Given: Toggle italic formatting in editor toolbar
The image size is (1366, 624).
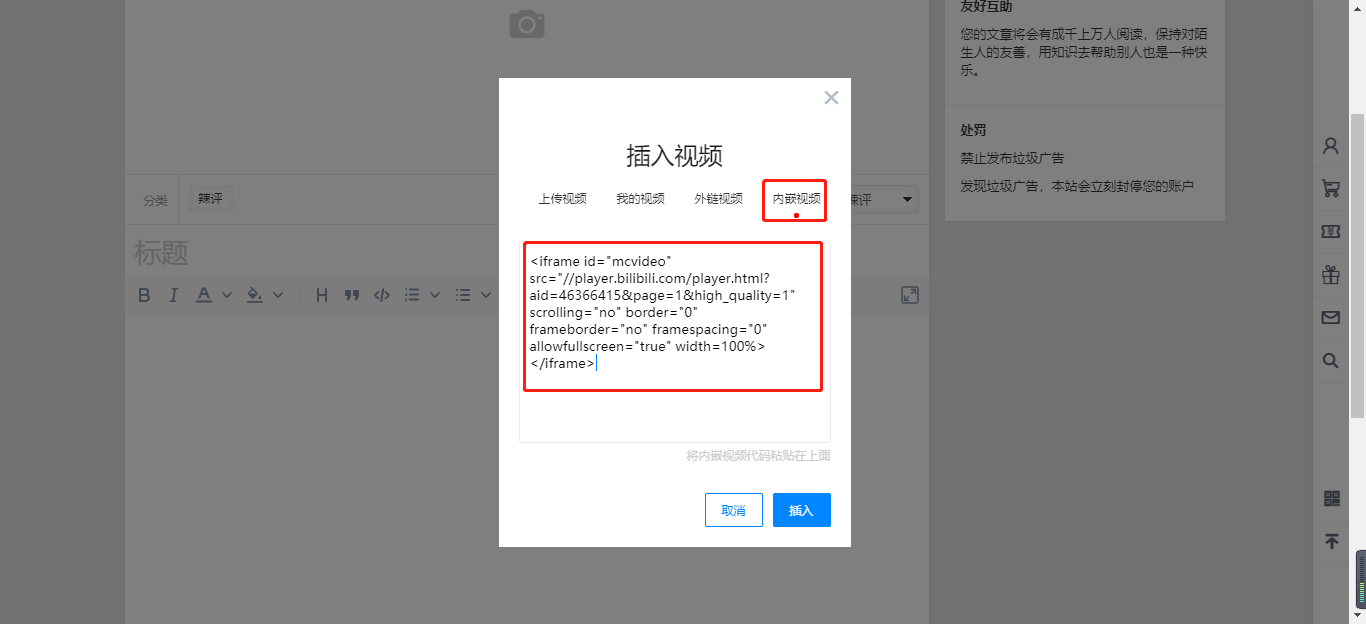Looking at the screenshot, I should 173,295.
